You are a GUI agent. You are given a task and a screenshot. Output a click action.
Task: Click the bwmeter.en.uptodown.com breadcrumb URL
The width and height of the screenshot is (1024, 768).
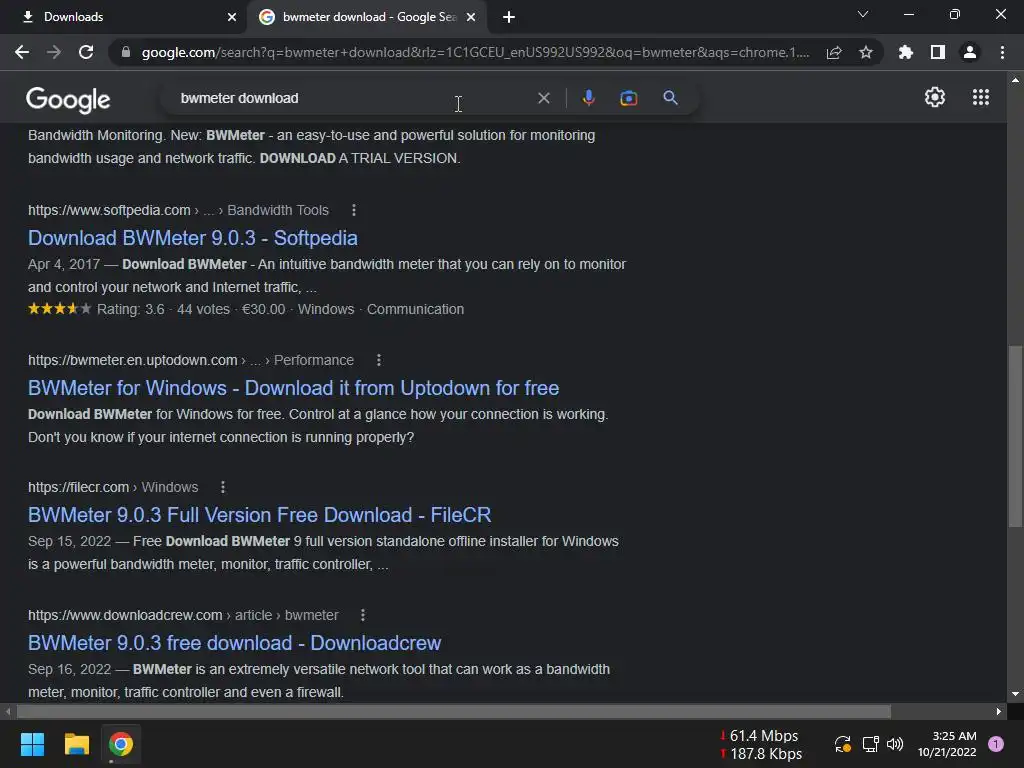click(133, 360)
